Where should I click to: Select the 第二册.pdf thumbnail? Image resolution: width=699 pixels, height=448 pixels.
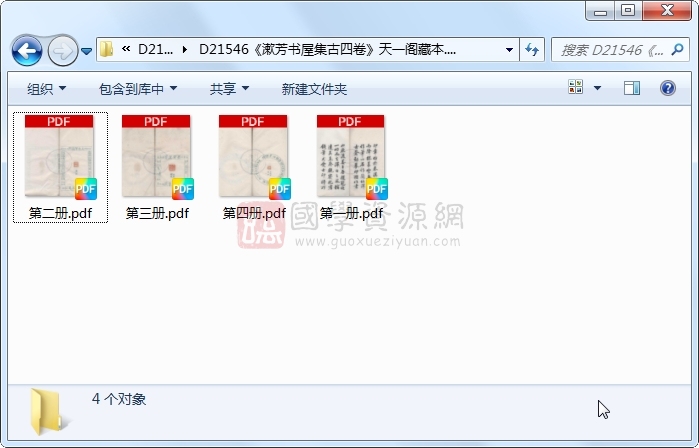pyautogui.click(x=60, y=156)
